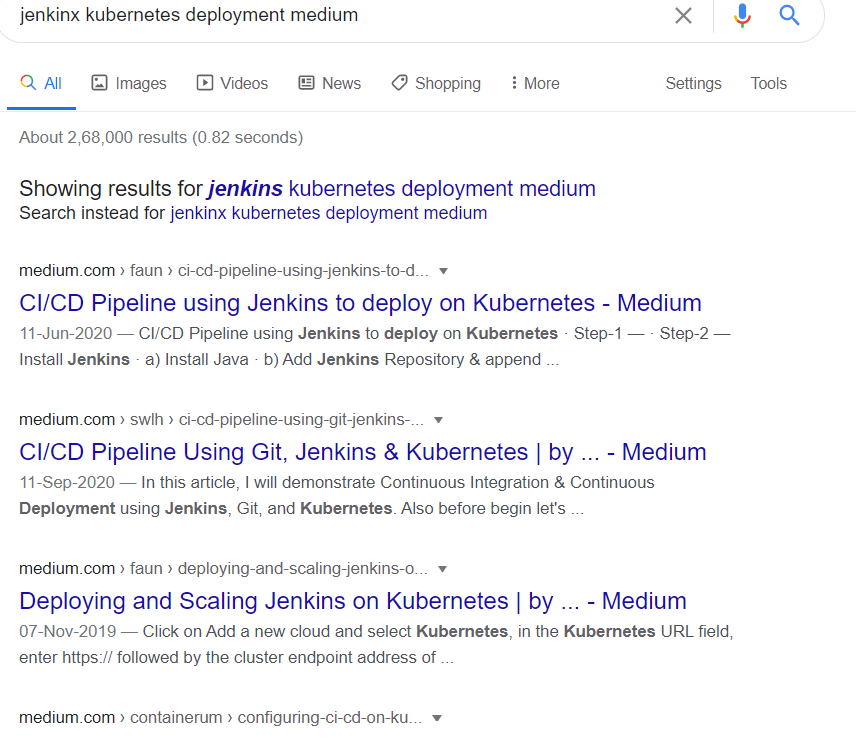Image resolution: width=856 pixels, height=741 pixels.
Task: Expand dropdown arrow beside first medium.com faun URL
Action: [444, 271]
